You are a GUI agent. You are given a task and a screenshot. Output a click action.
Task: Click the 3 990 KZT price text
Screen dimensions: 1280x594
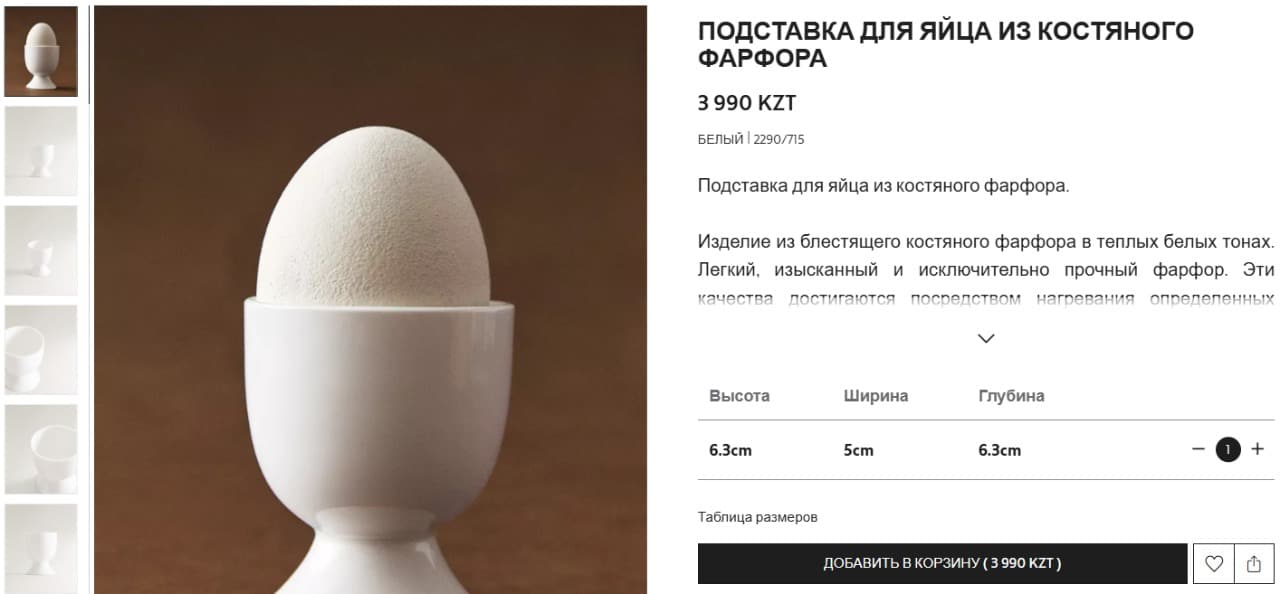point(747,103)
